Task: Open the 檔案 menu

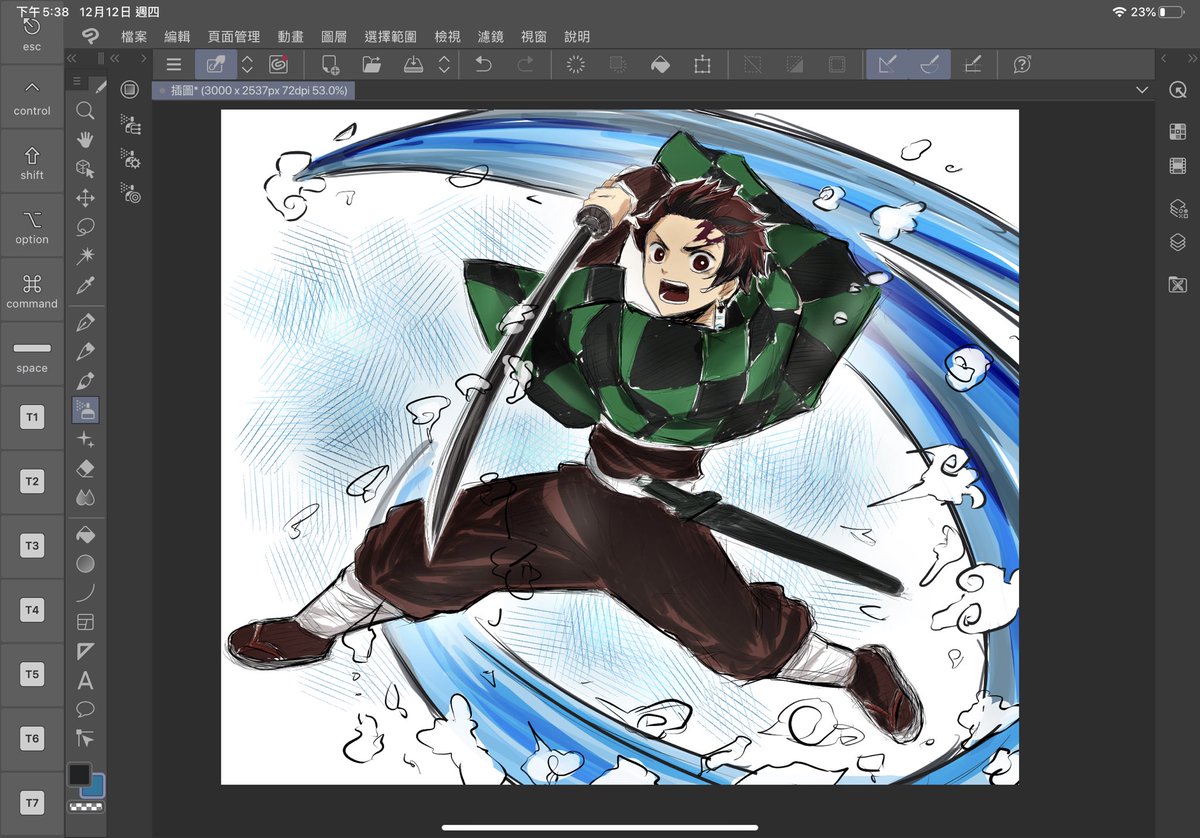Action: pyautogui.click(x=134, y=36)
